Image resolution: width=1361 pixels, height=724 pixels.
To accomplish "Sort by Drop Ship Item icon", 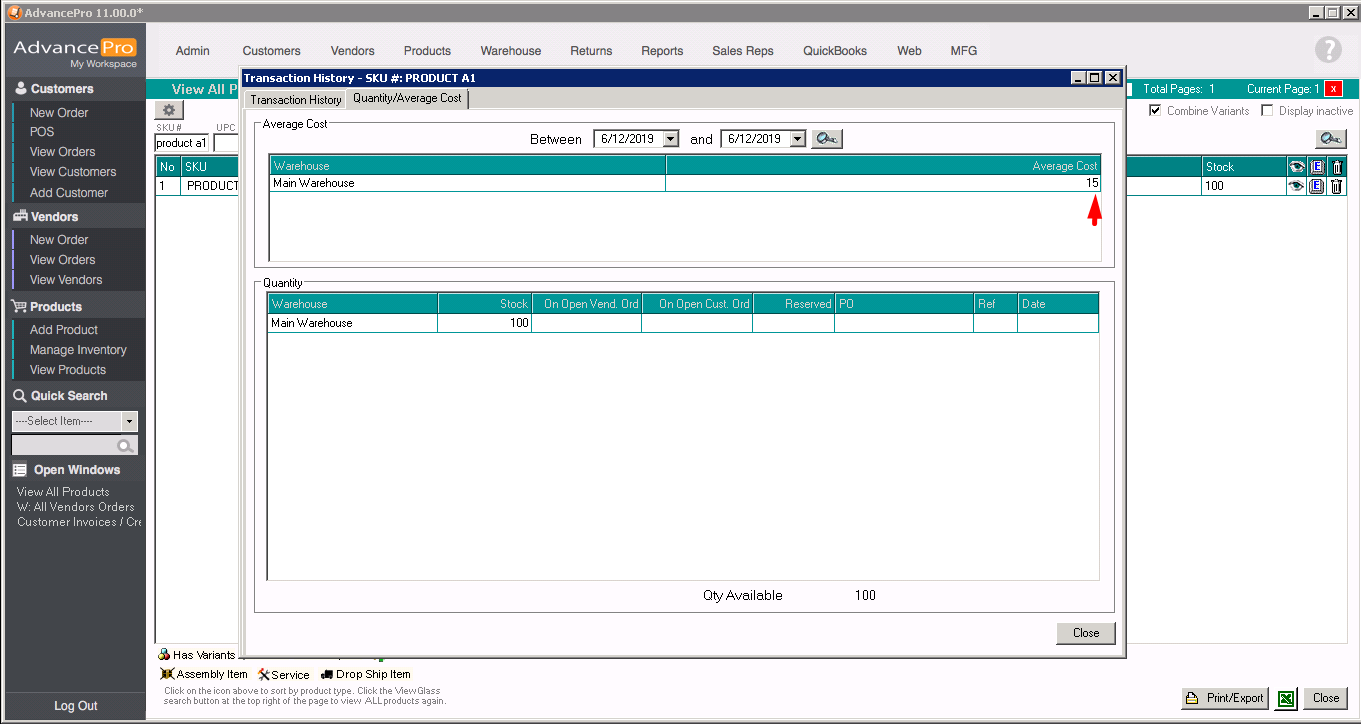I will (x=327, y=675).
